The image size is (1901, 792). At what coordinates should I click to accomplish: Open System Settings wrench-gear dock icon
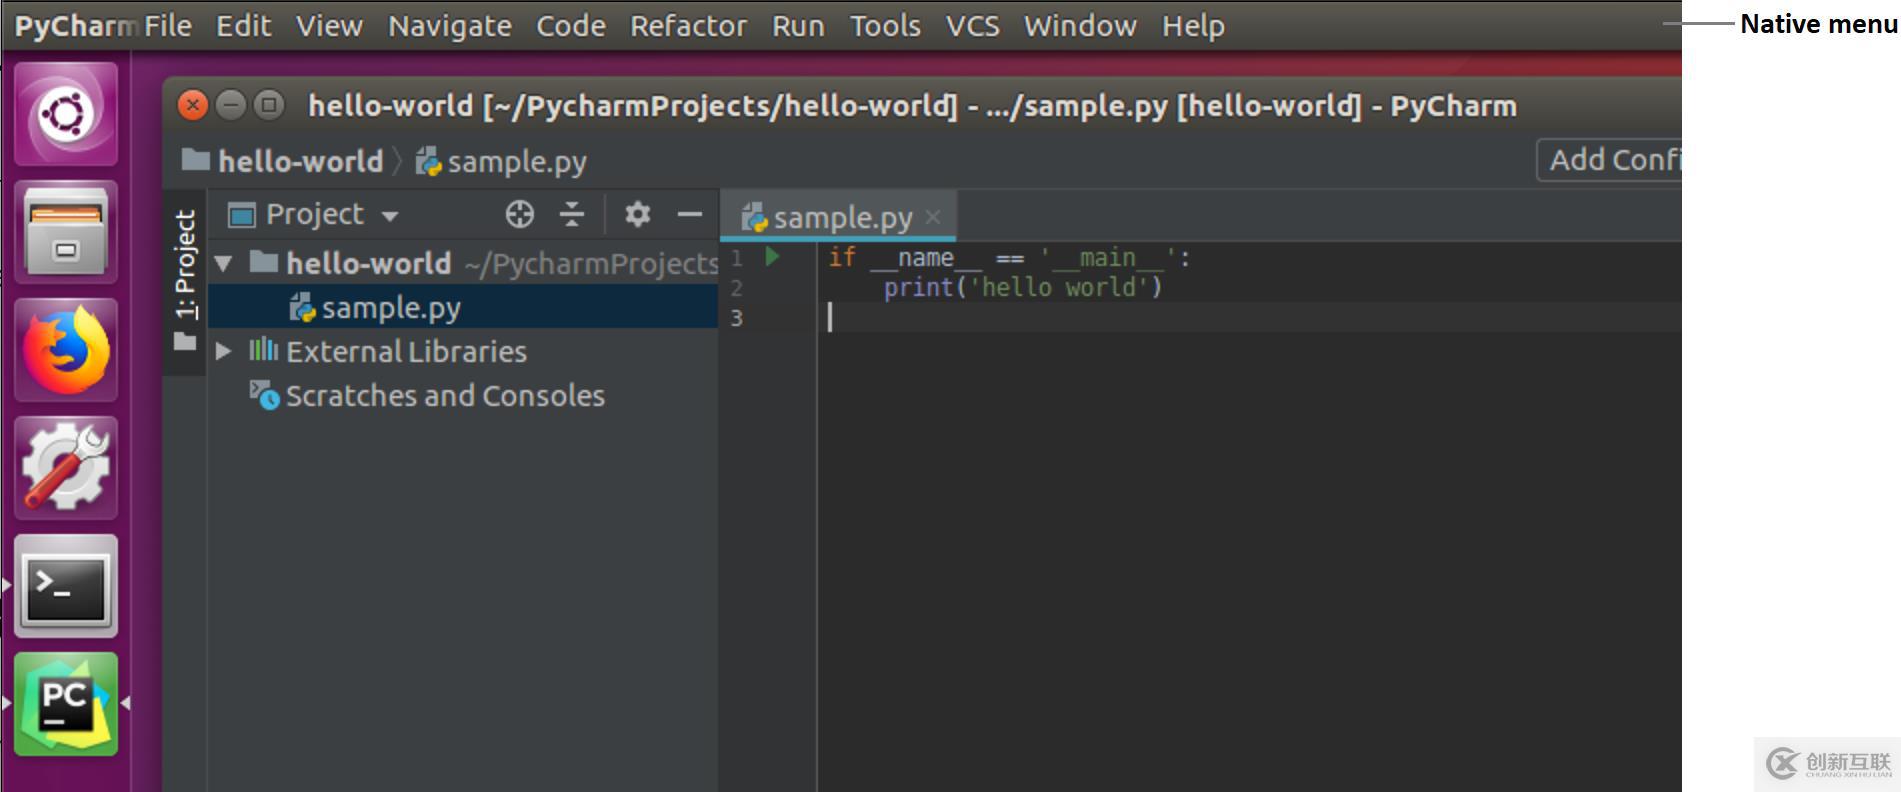click(66, 468)
